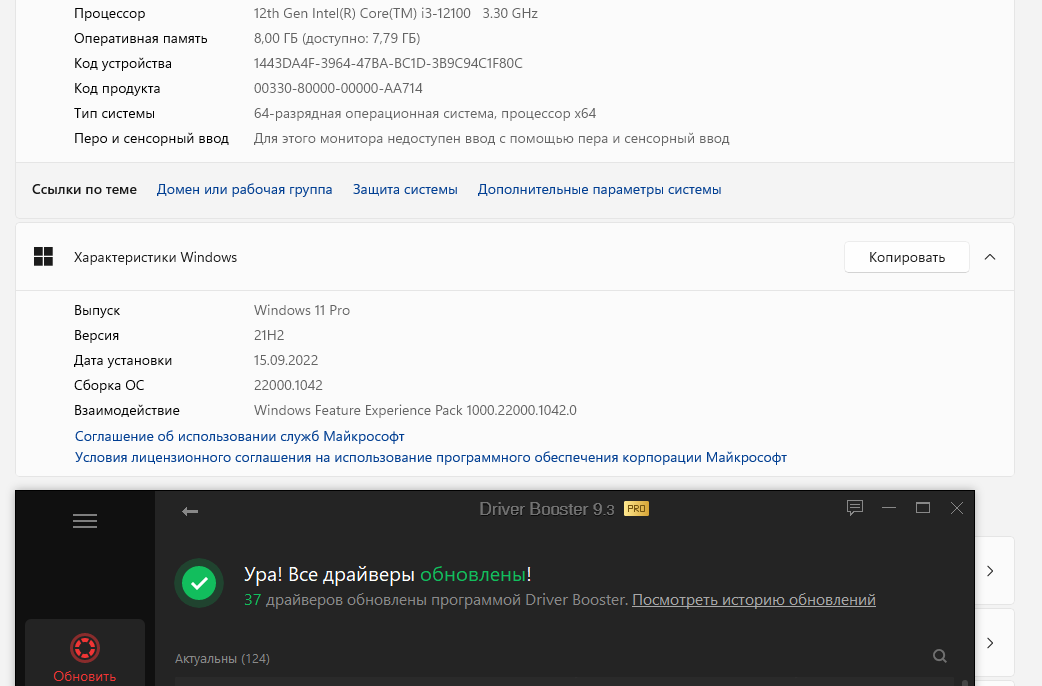Select the Актуальны (124) list header

tap(222, 659)
